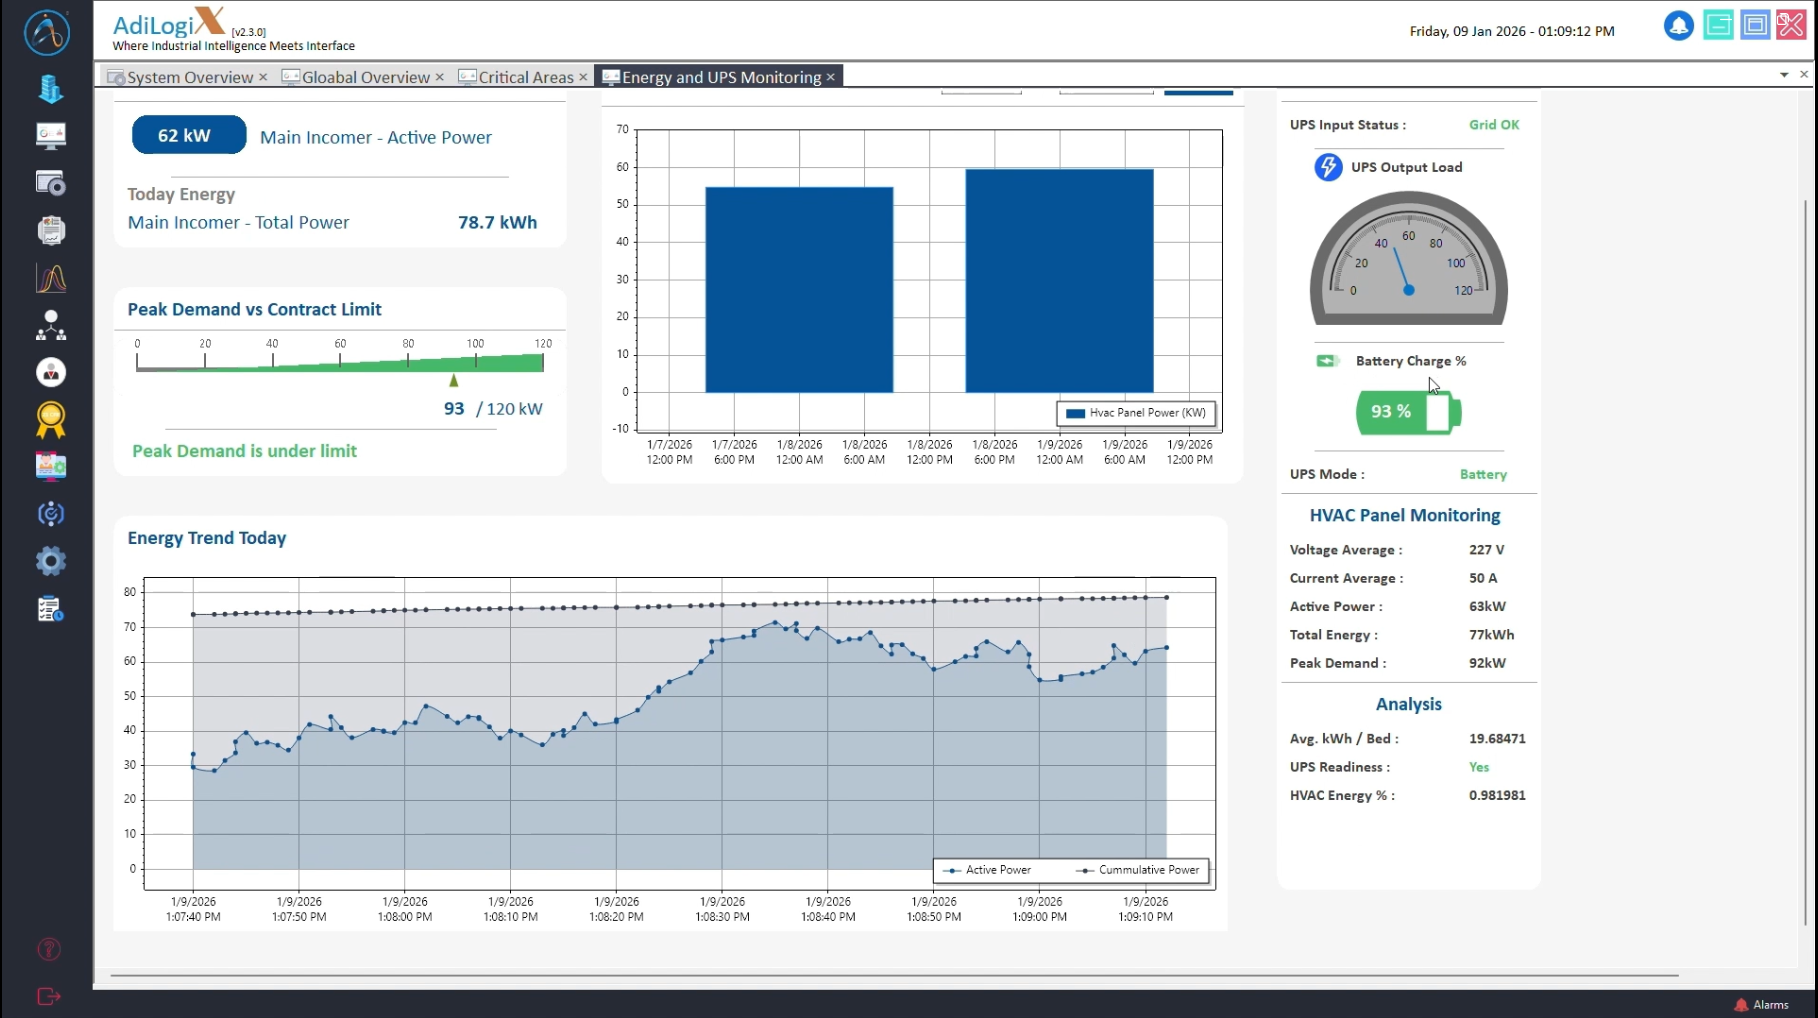Click the Hvac Panel Power legend entry
Image resolution: width=1818 pixels, height=1018 pixels.
[1136, 413]
